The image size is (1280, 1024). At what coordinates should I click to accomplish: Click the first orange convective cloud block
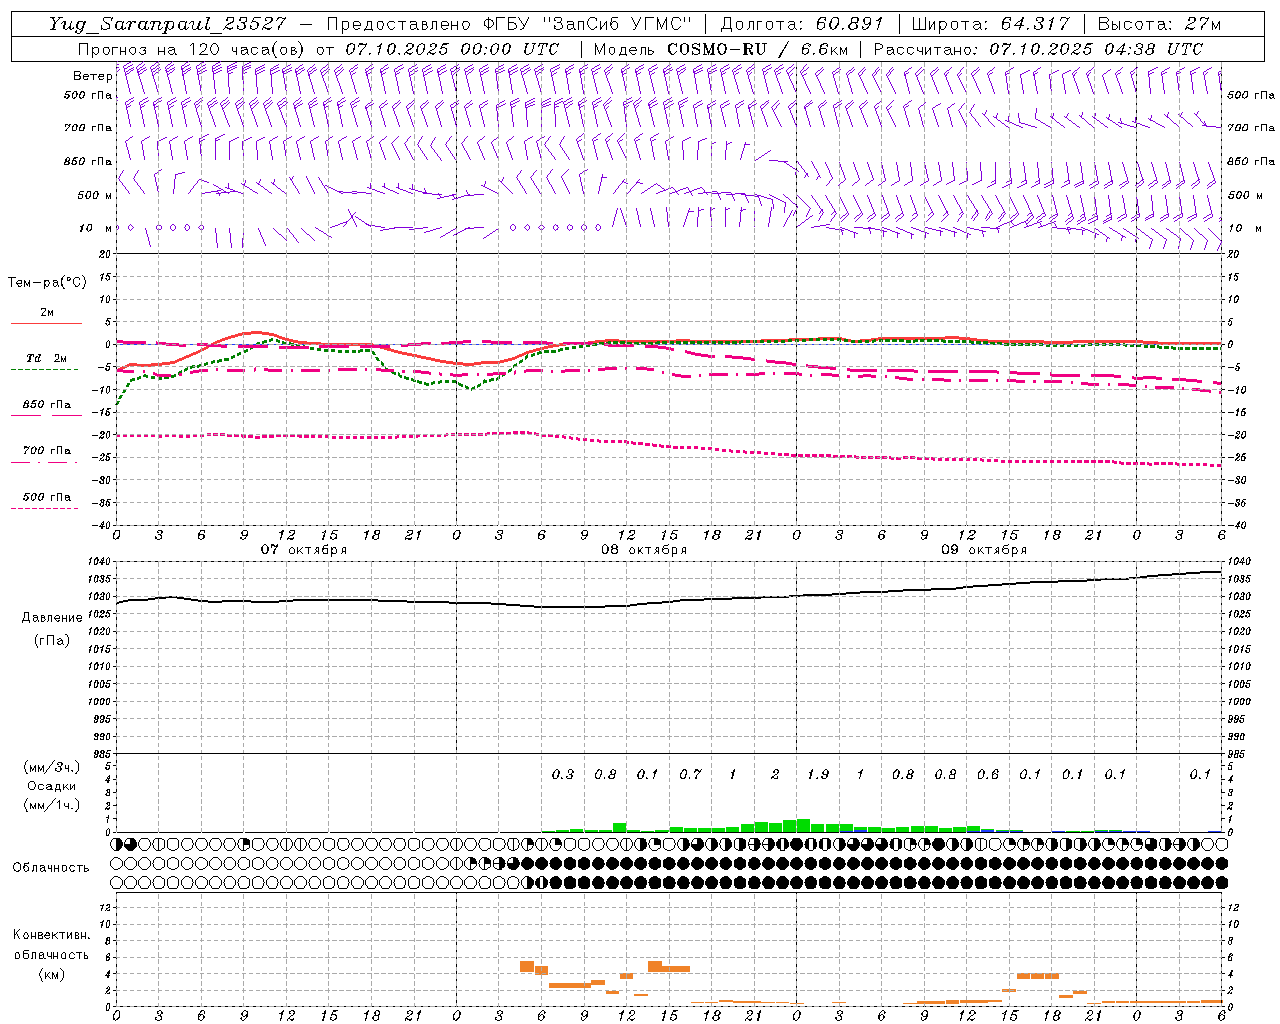click(x=527, y=966)
